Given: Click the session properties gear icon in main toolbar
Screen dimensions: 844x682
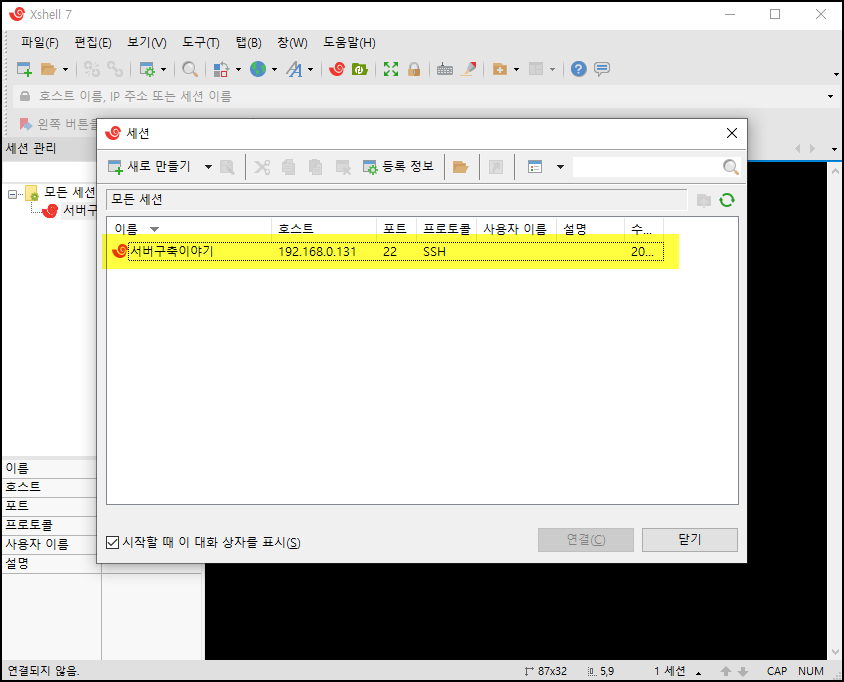Looking at the screenshot, I should [147, 69].
